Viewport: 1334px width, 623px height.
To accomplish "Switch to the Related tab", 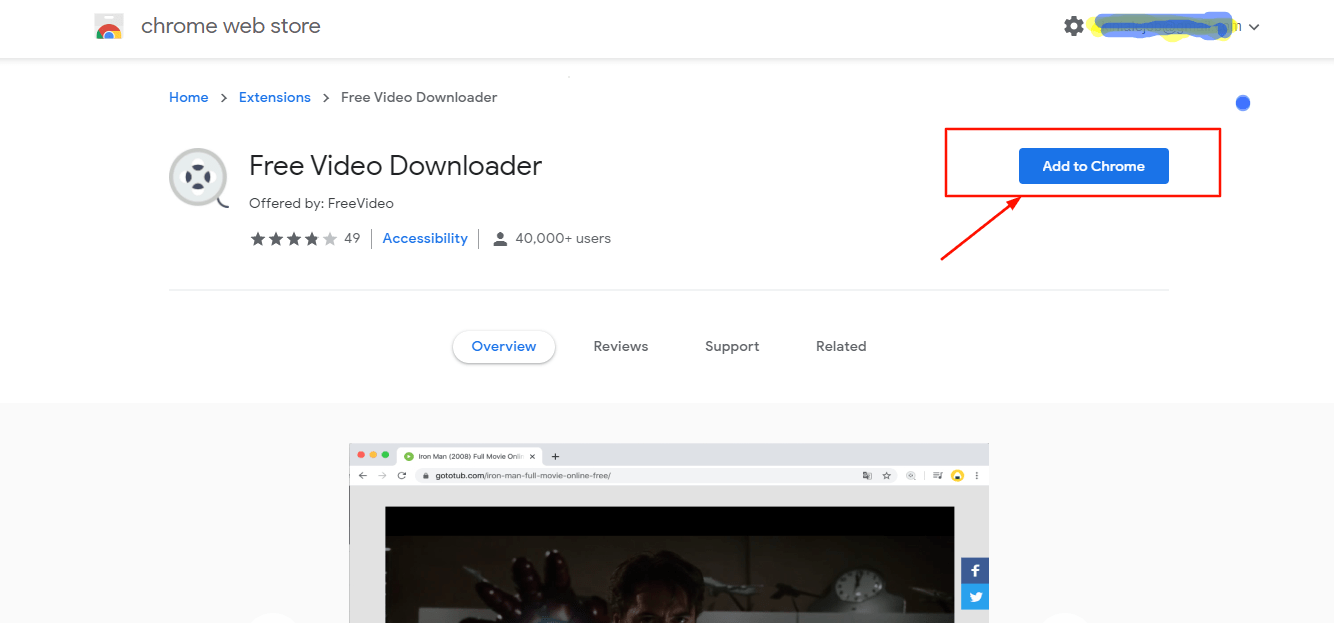I will click(840, 346).
